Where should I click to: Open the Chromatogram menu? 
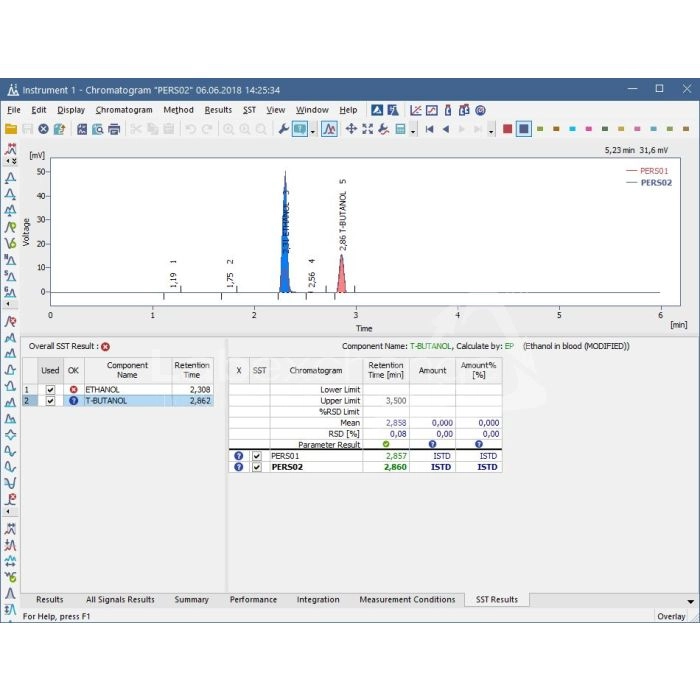[124, 110]
